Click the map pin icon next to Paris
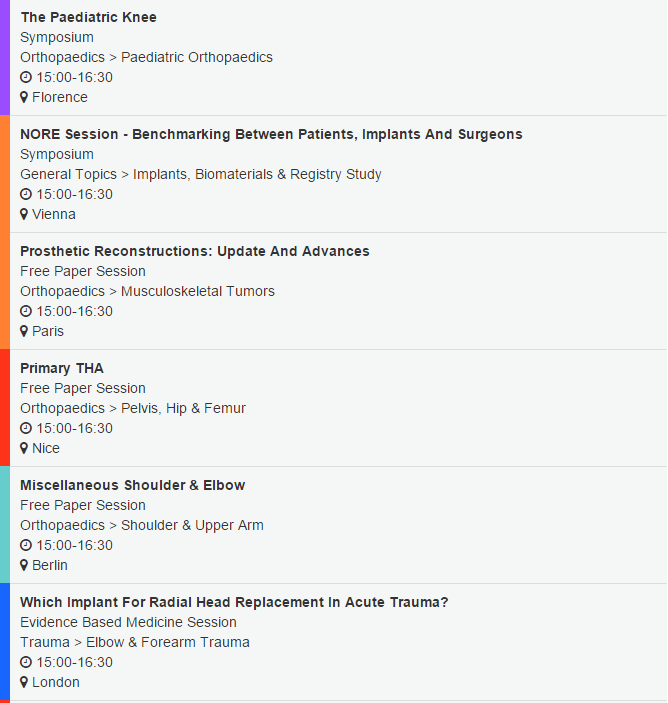The width and height of the screenshot is (668, 703). click(24, 331)
